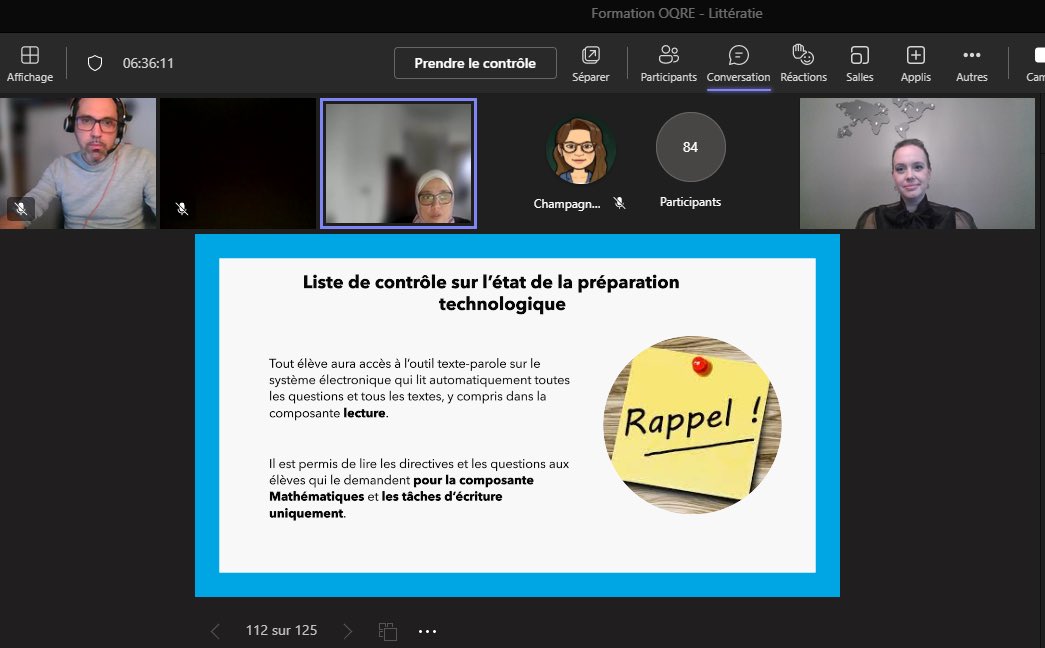The image size is (1045, 648).
Task: Open the Réactions menu
Action: point(804,63)
